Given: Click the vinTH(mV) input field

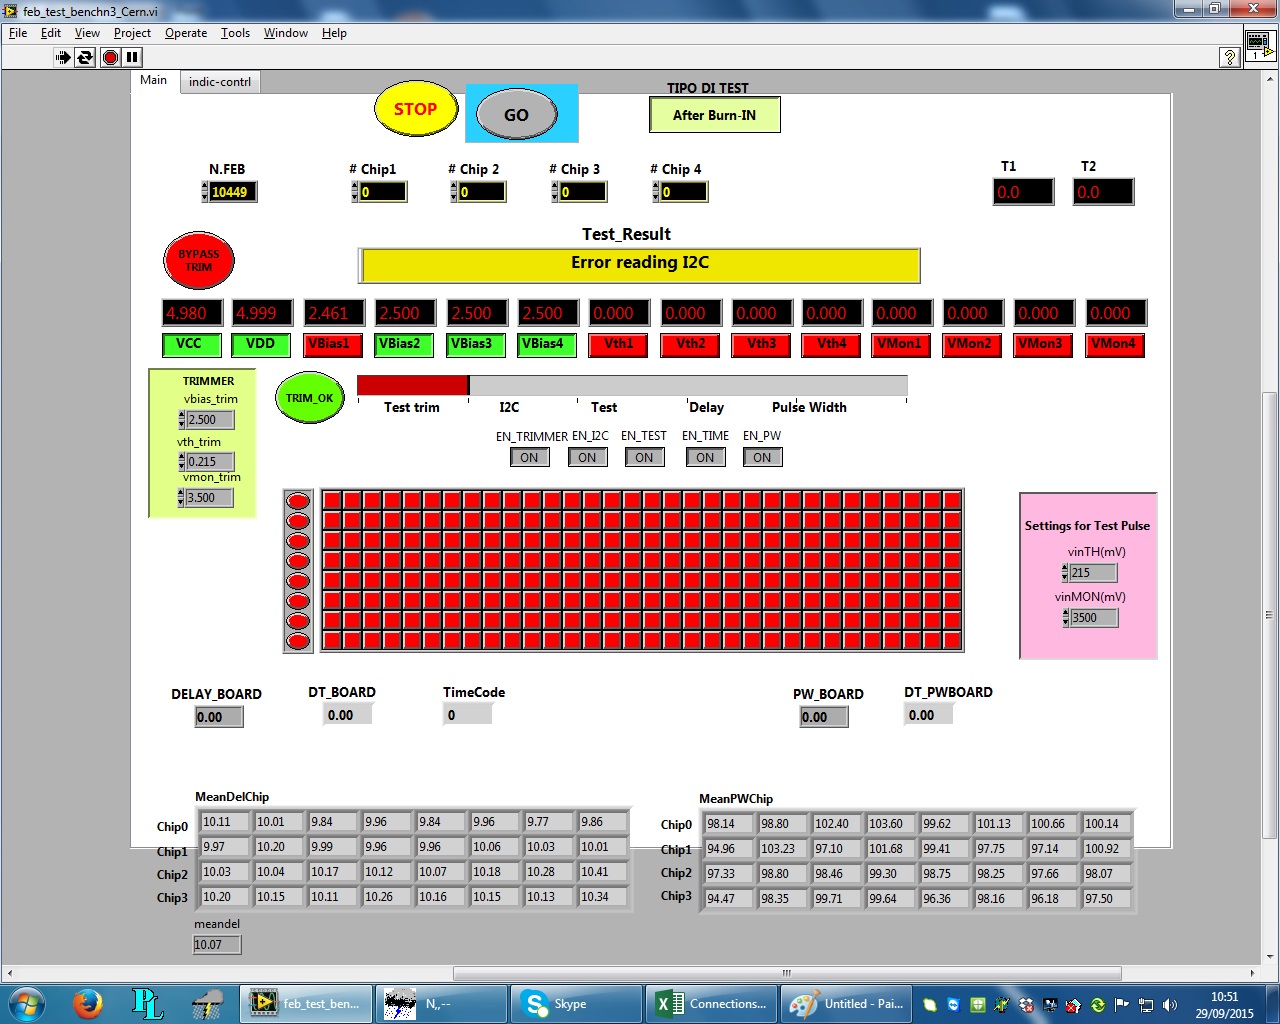Looking at the screenshot, I should 1093,573.
